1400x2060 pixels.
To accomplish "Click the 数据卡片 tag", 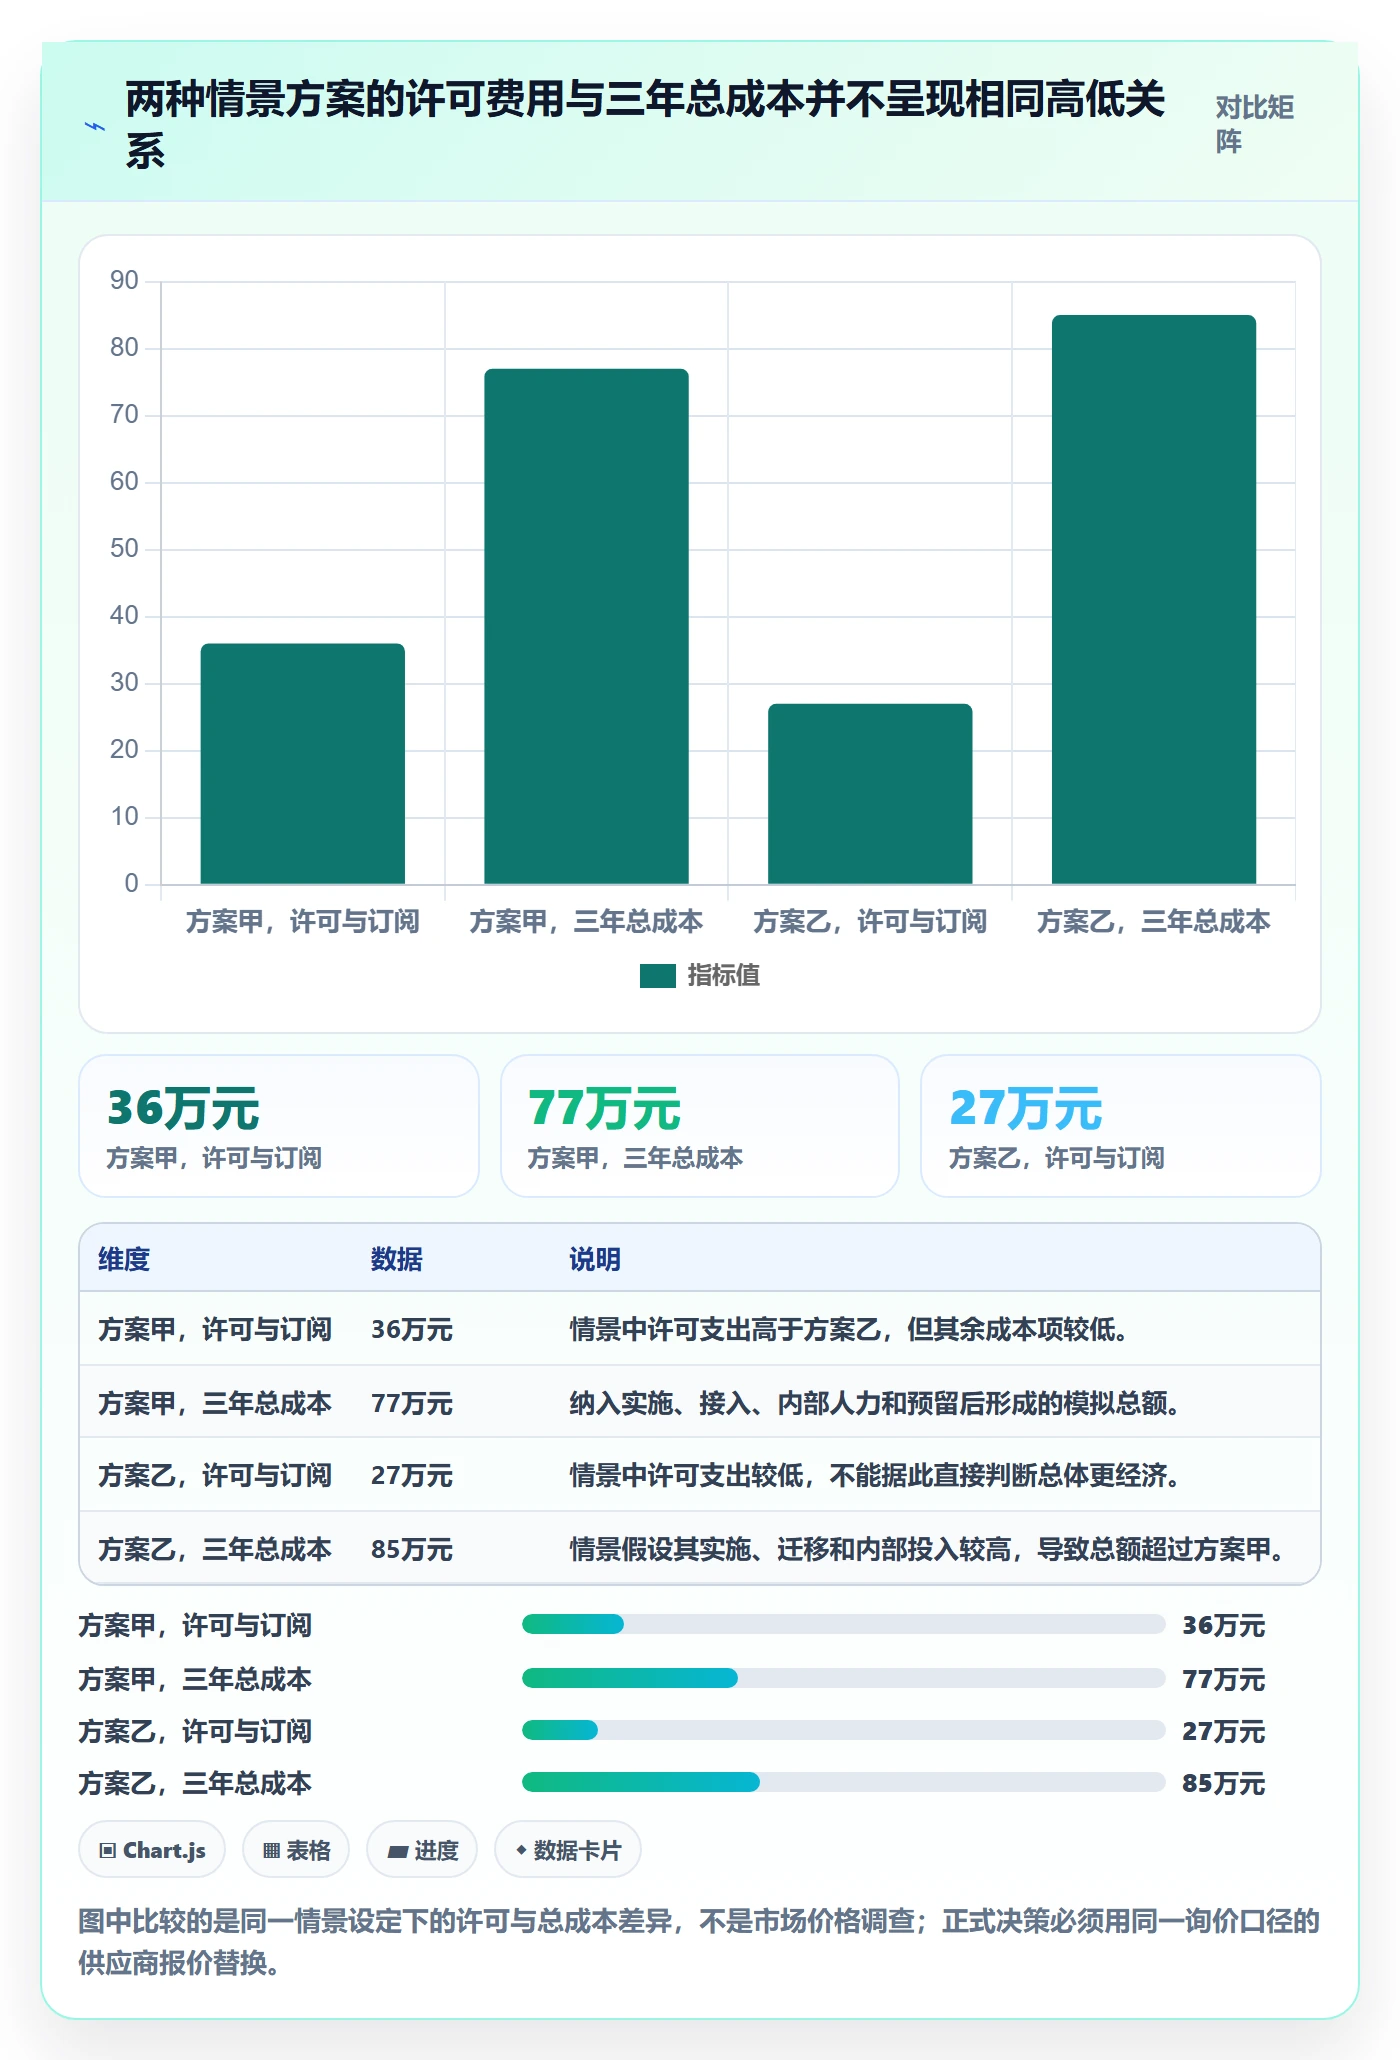I will click(568, 1850).
